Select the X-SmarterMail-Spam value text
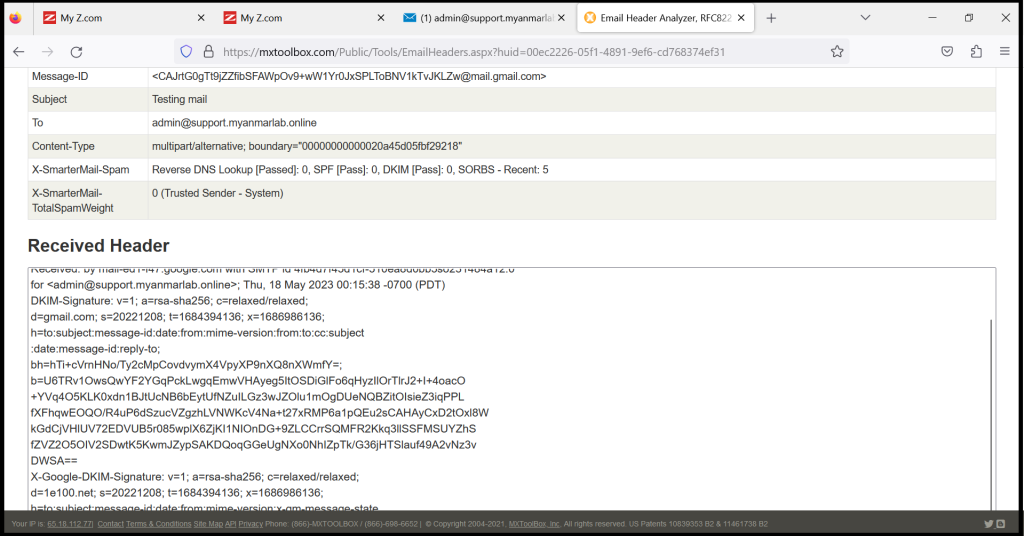This screenshot has height=536, width=1024. (x=350, y=170)
